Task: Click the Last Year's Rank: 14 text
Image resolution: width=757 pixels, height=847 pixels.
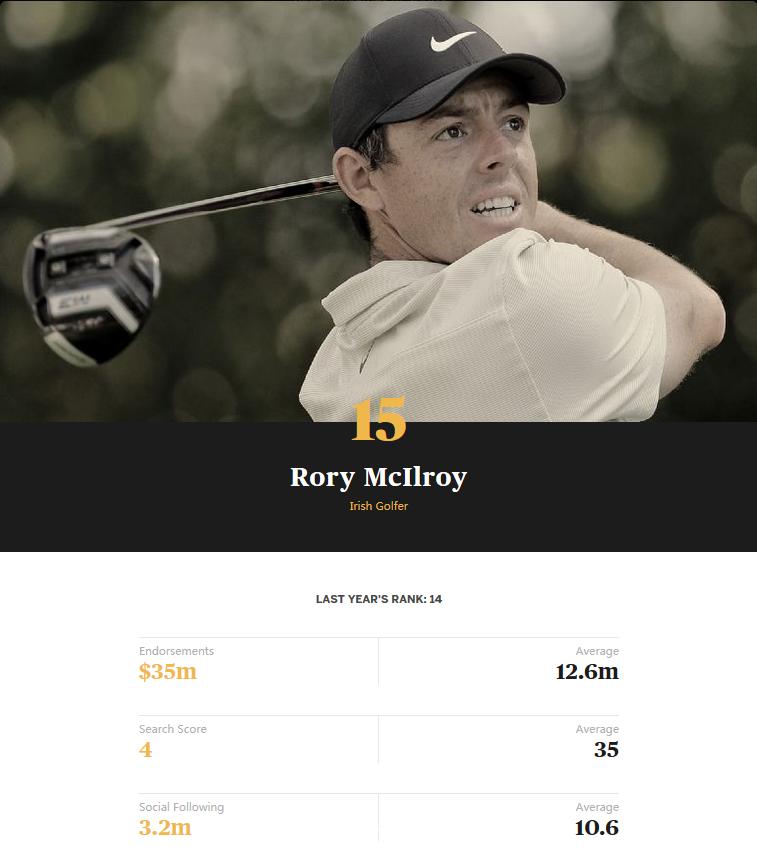Action: 378,599
